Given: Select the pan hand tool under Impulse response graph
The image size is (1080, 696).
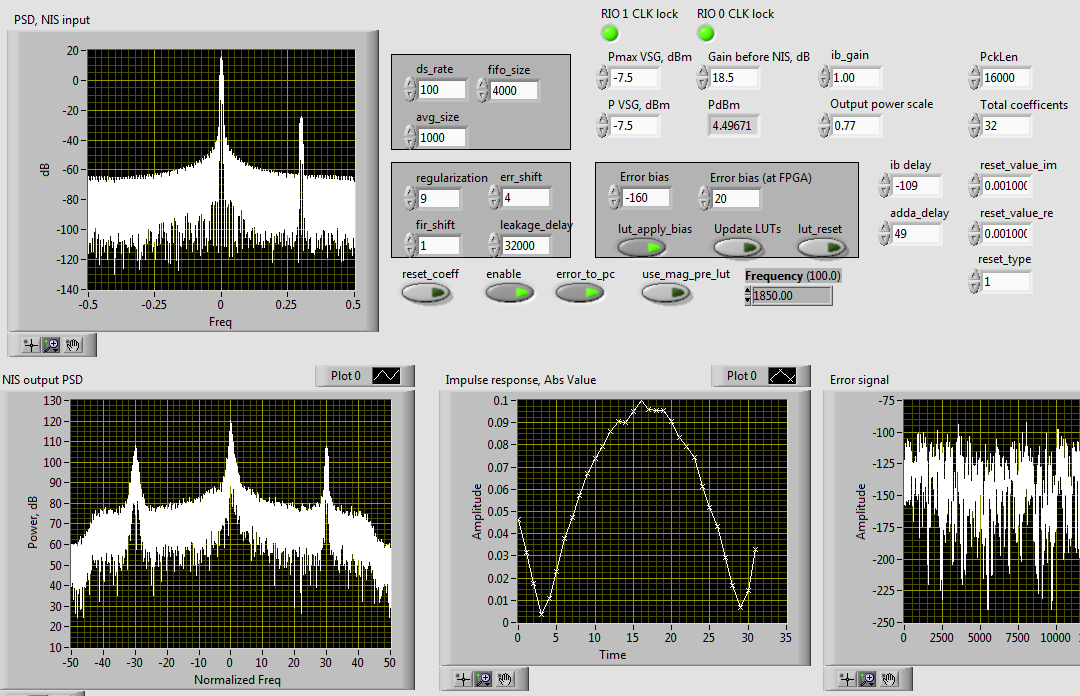Looking at the screenshot, I should point(505,679).
